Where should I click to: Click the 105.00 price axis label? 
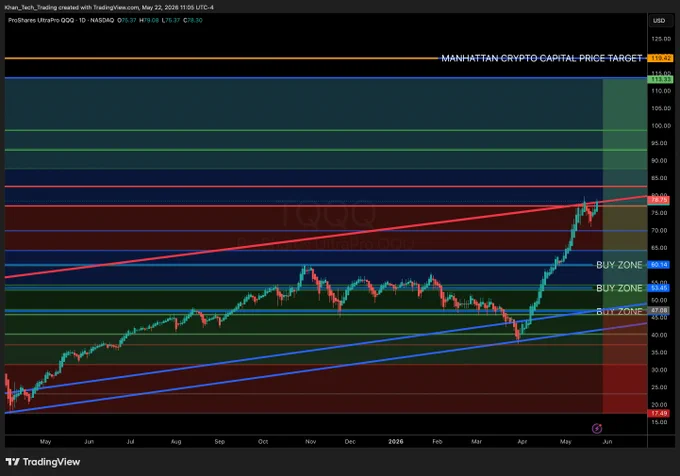click(x=661, y=108)
